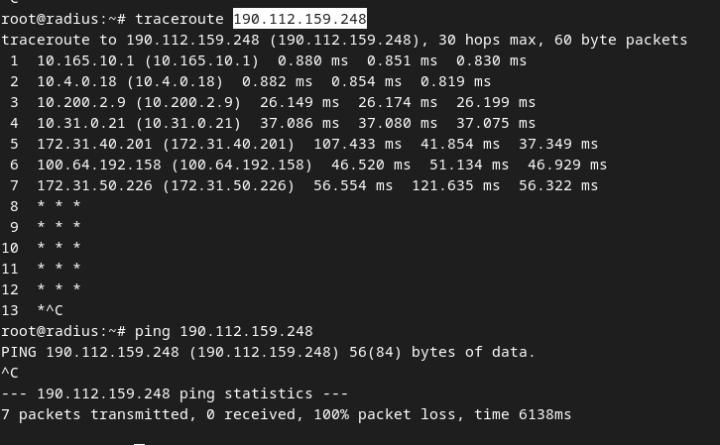Click the 121.635 ms latency value

point(456,186)
